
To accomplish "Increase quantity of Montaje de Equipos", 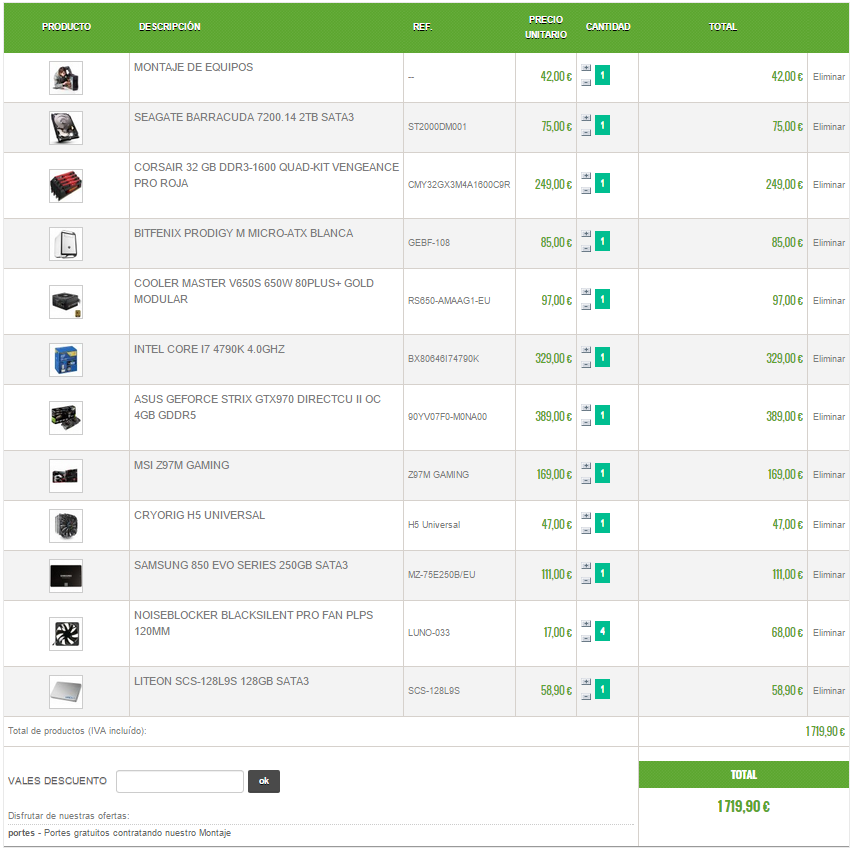I will coord(586,68).
